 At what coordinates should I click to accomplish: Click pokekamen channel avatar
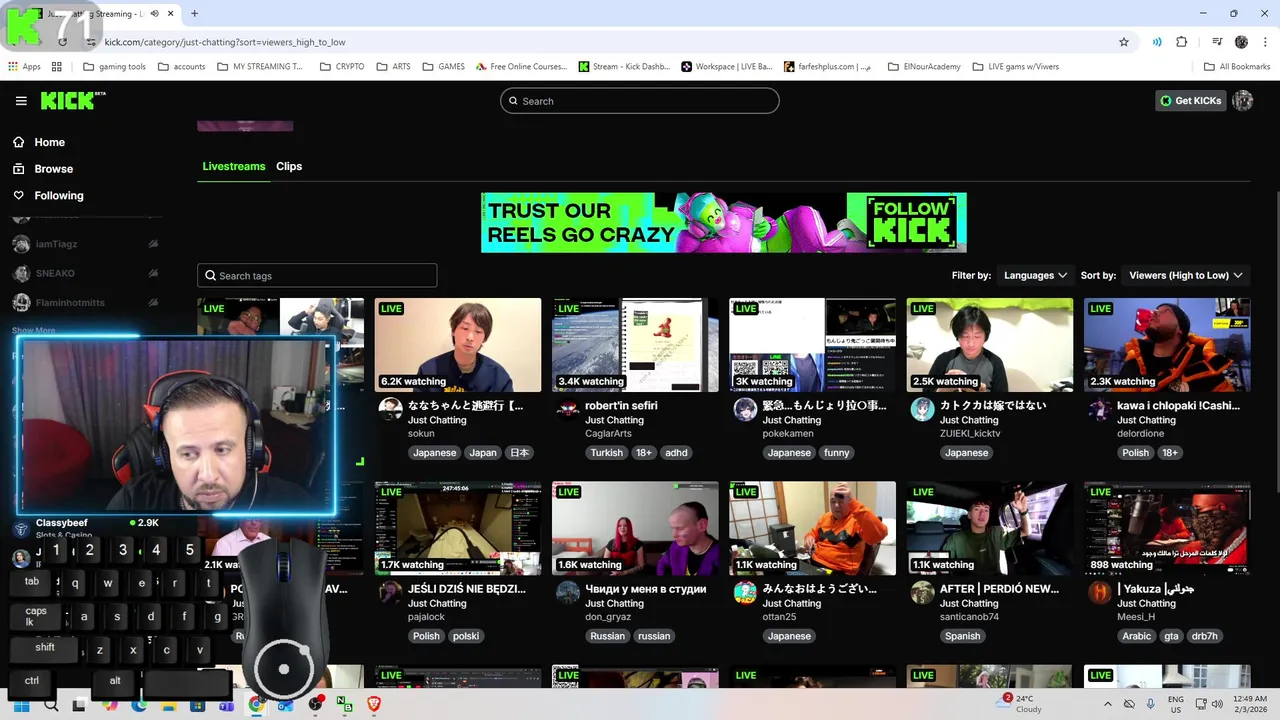745,409
